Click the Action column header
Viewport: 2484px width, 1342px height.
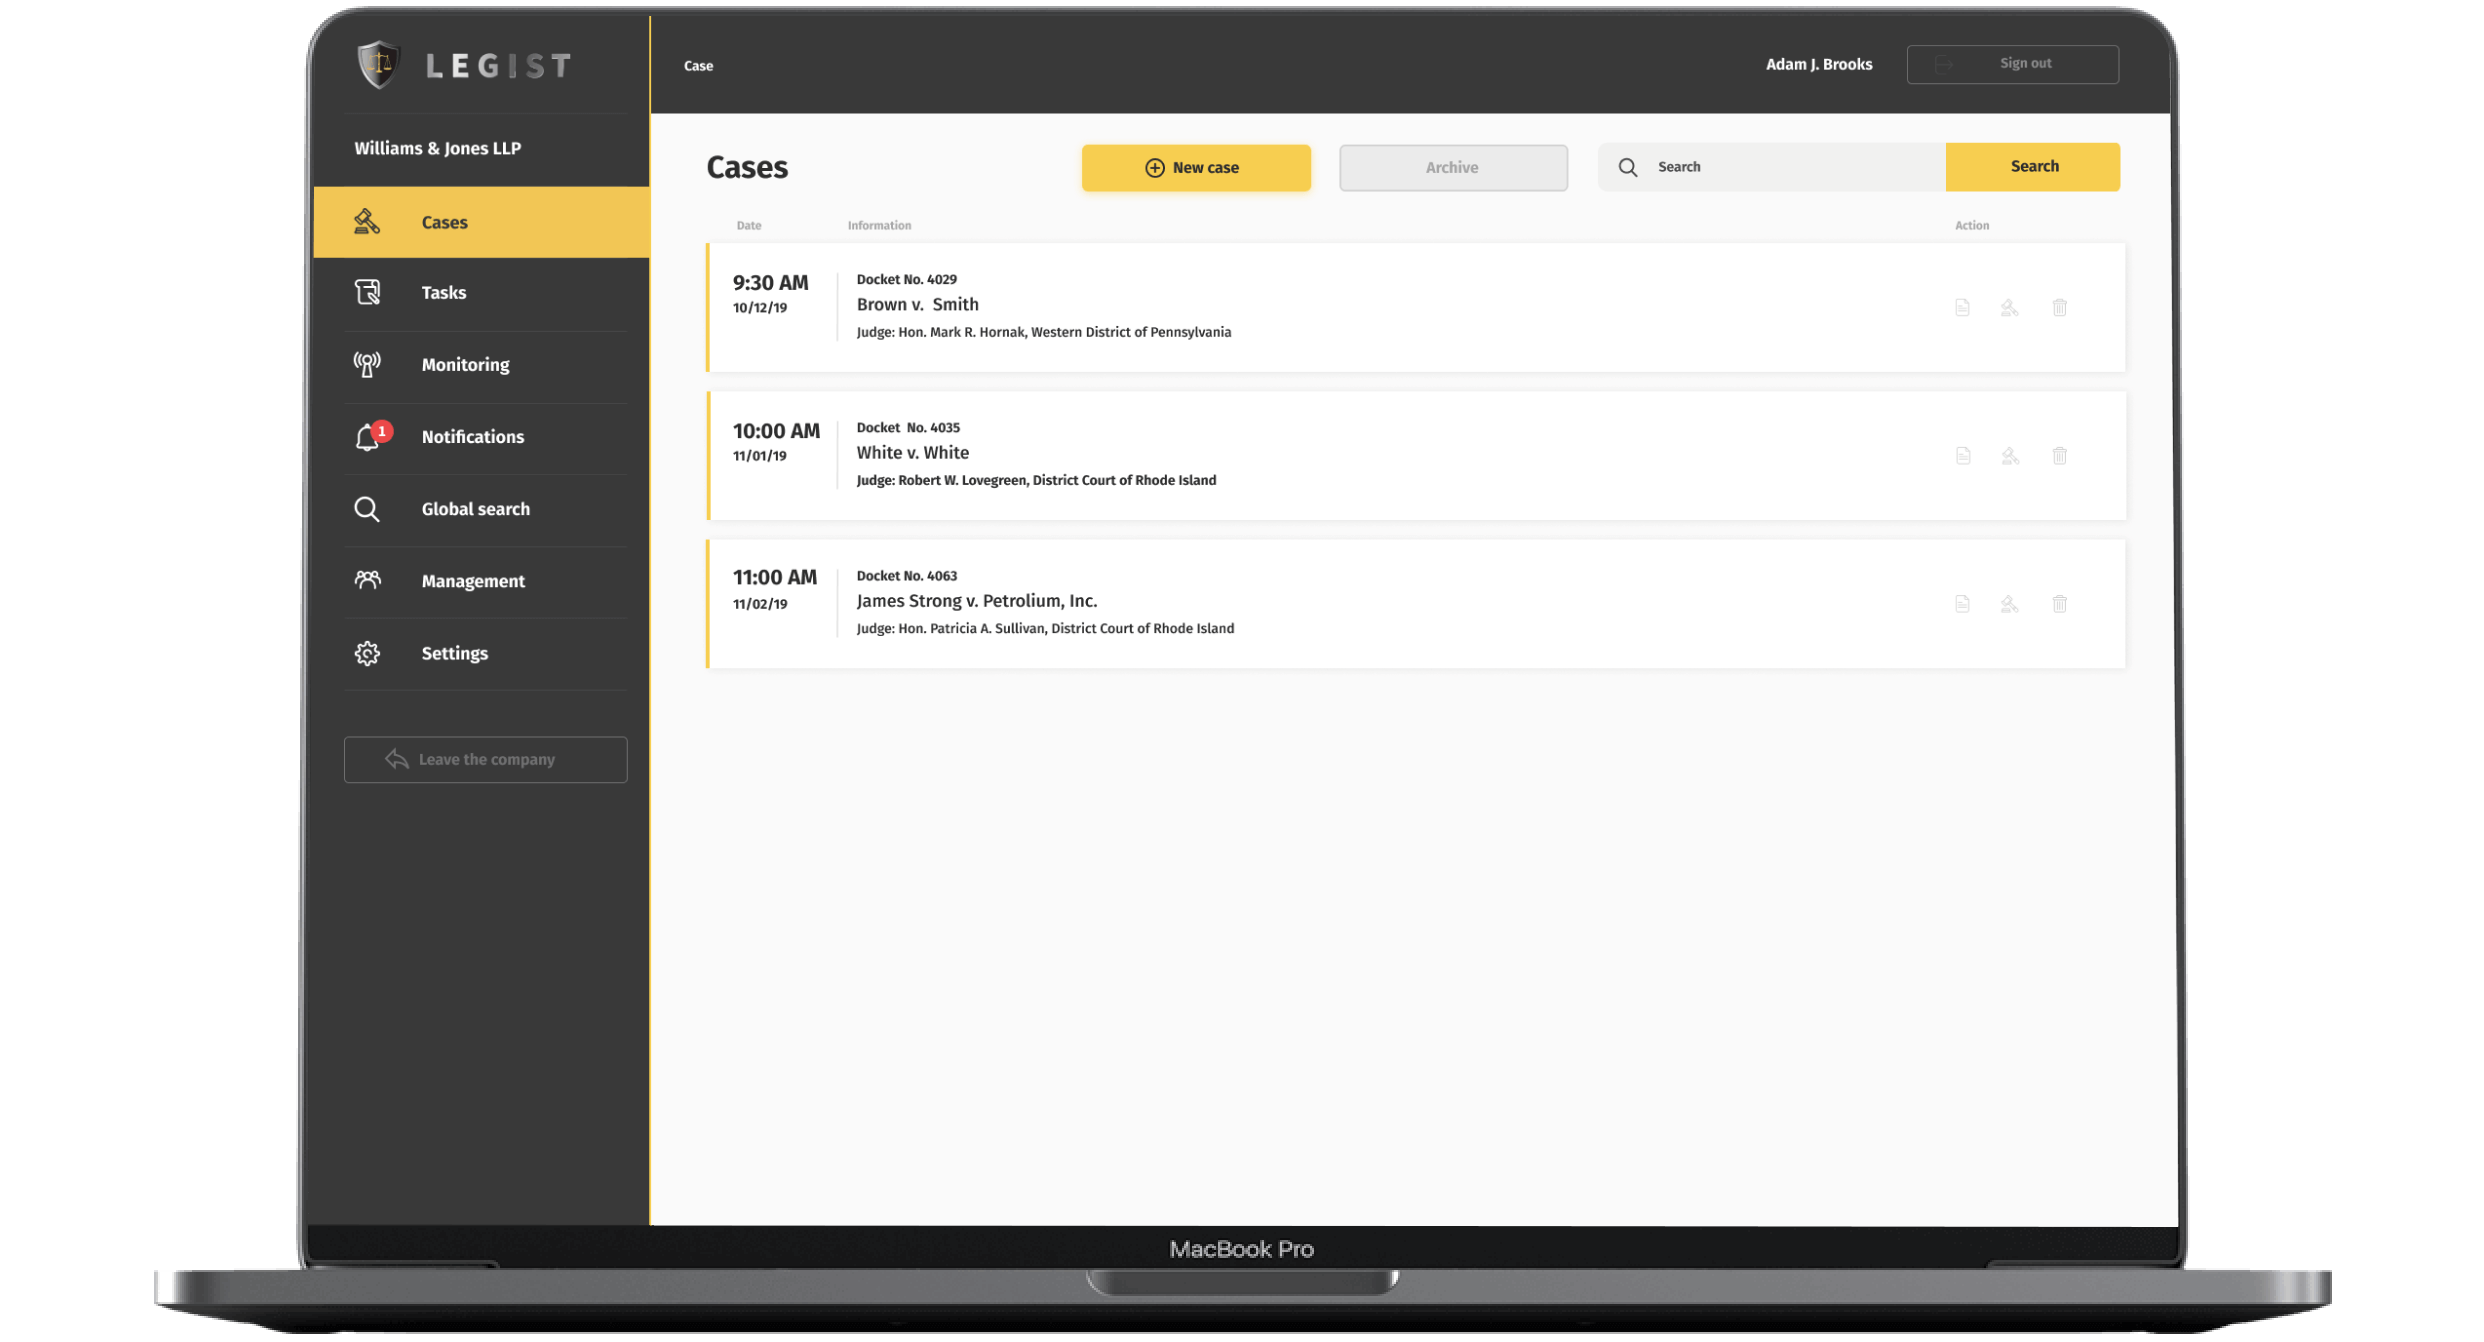tap(1971, 225)
